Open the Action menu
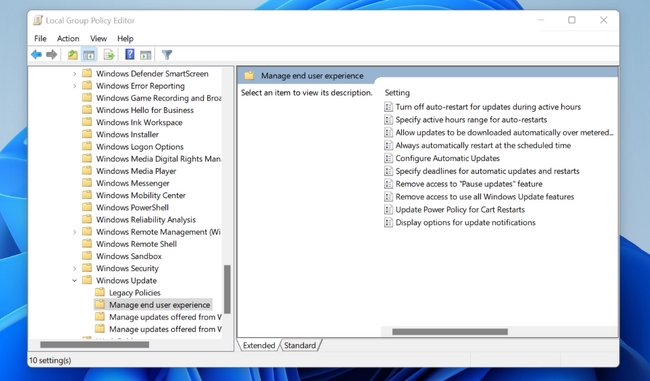Image resolution: width=650 pixels, height=381 pixels. (68, 39)
